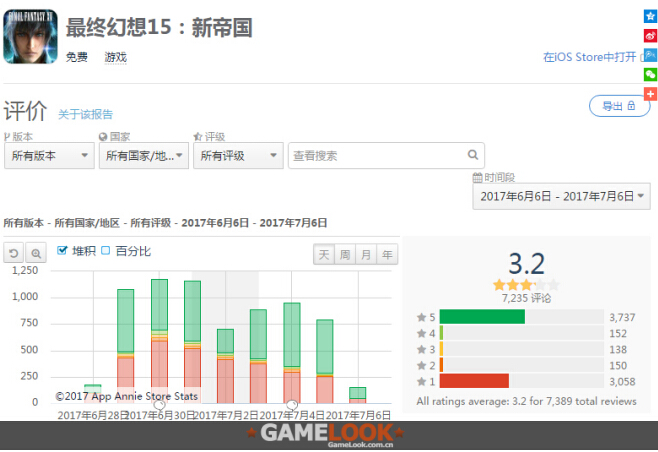Click the globe icon beside 国家

click(x=103, y=137)
